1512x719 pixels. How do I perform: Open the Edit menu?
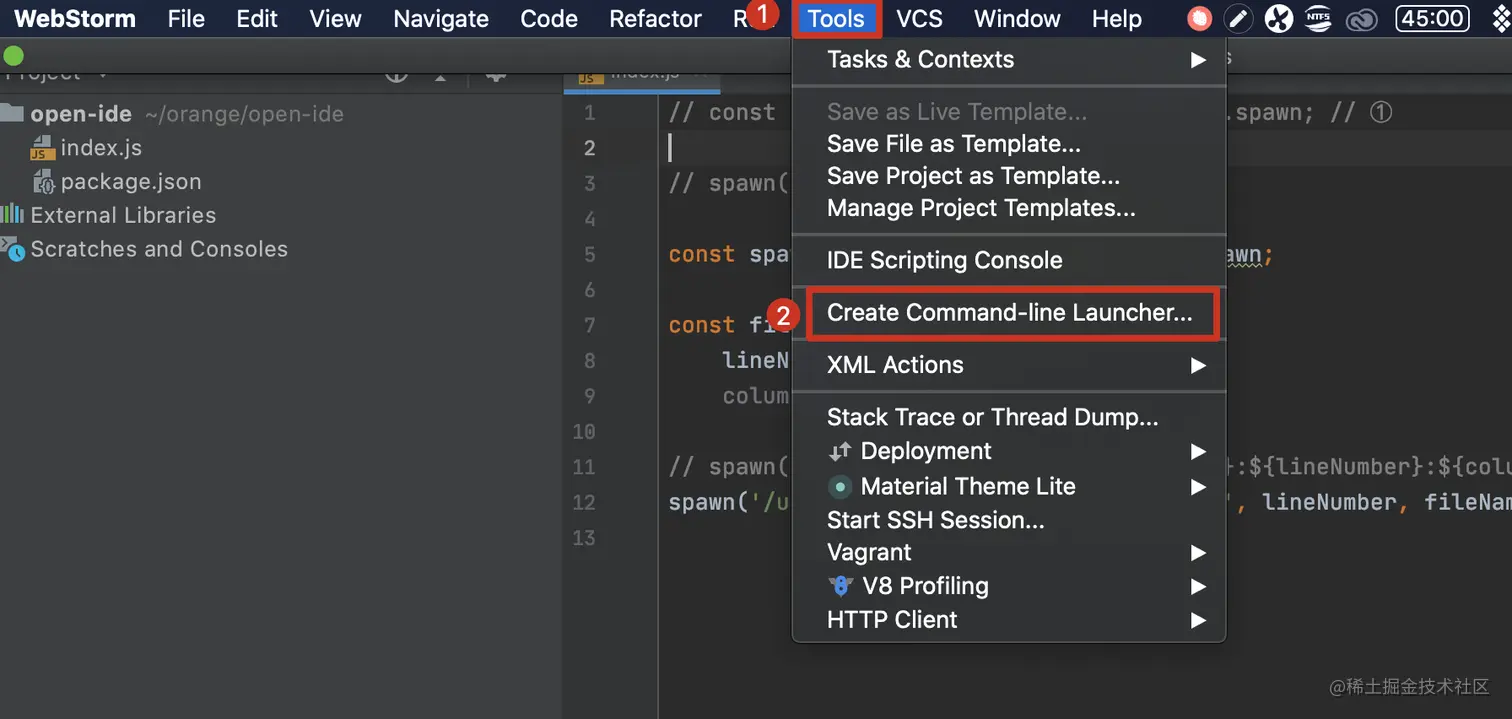coord(257,18)
